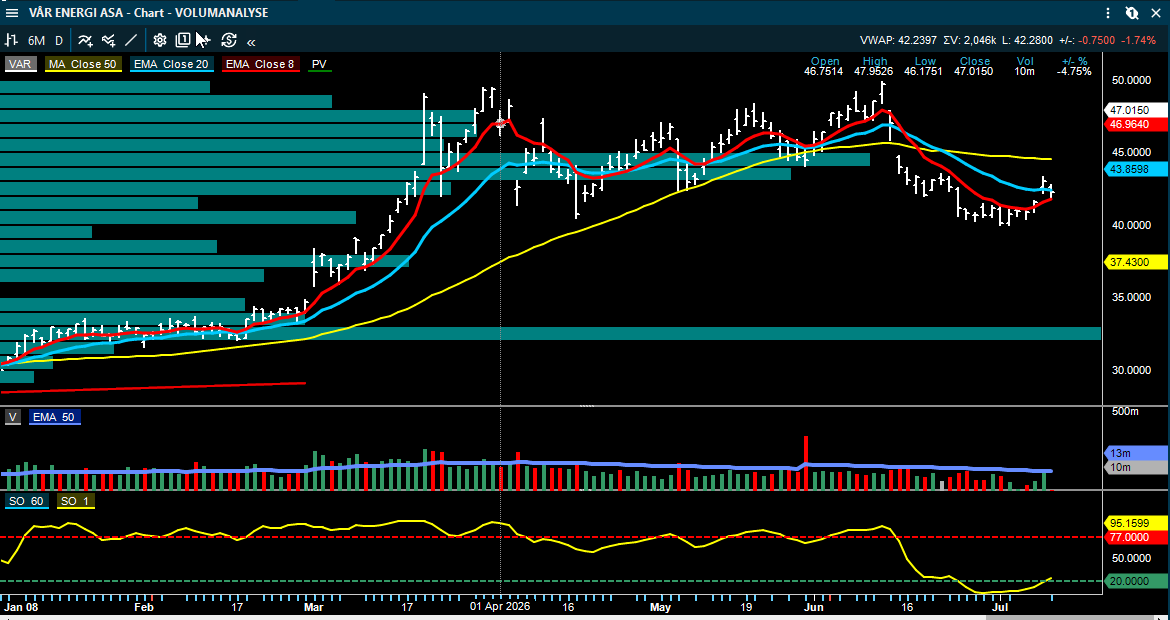Click the green dashed 20 stochastic threshold line
Screen dimensions: 1170x620
click(x=551, y=581)
